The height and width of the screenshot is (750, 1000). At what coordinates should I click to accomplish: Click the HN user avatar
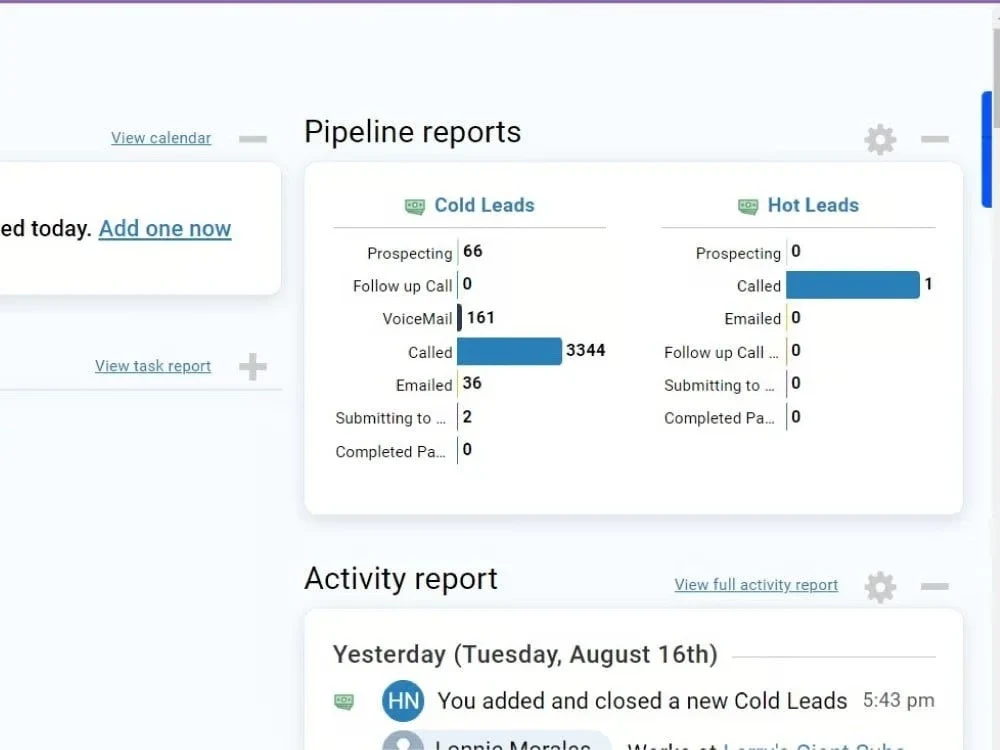click(403, 701)
